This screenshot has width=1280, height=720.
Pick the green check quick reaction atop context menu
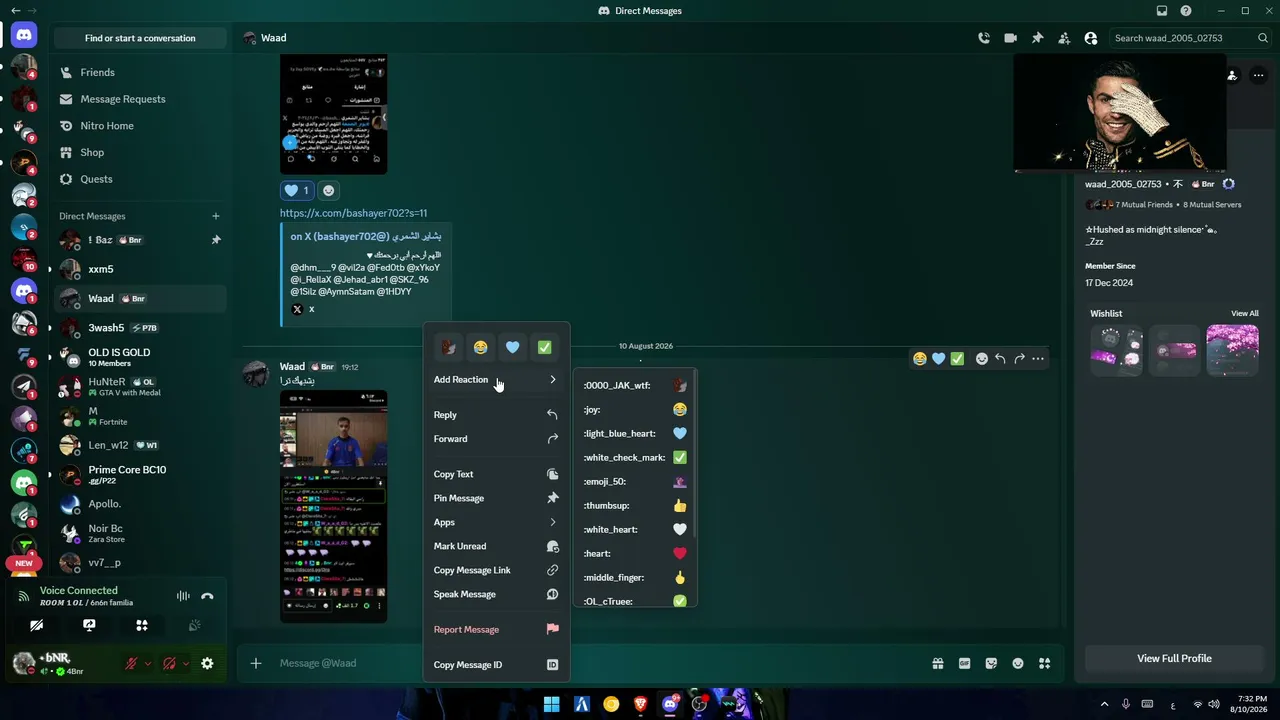[x=544, y=347]
